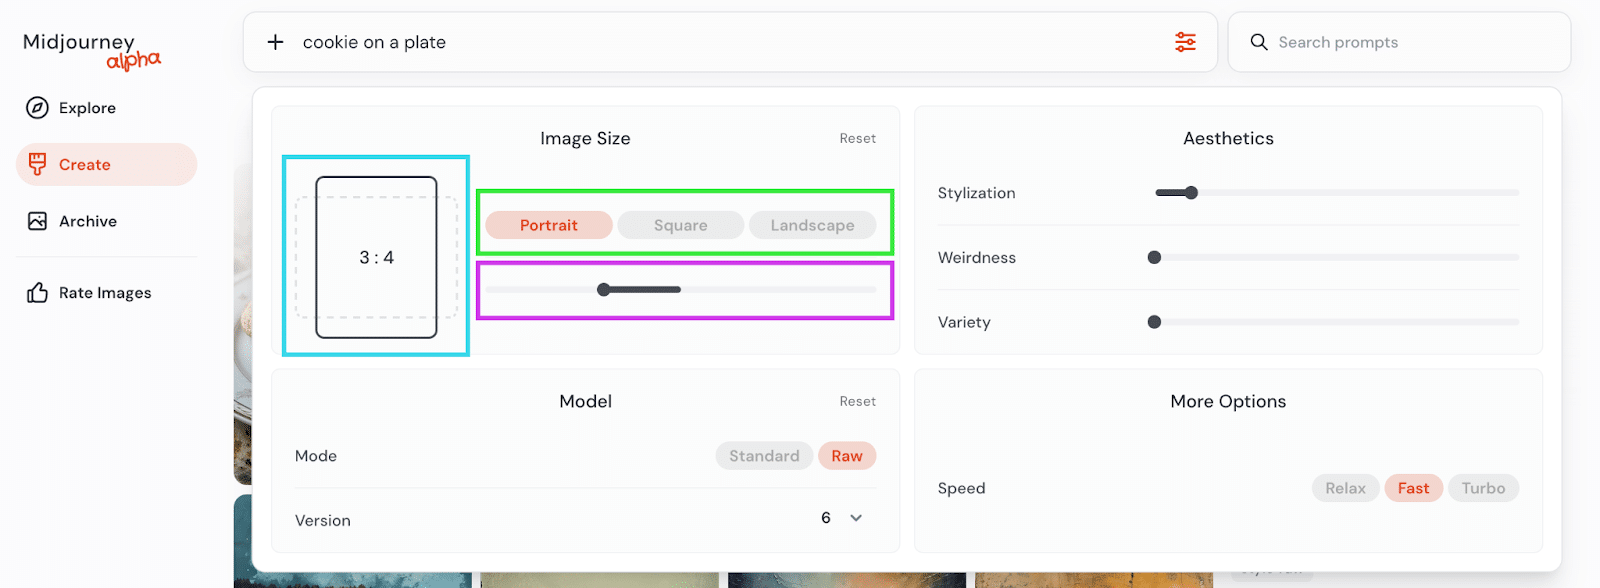Expand the Version dropdown chevron
The image size is (1600, 588).
coord(856,518)
